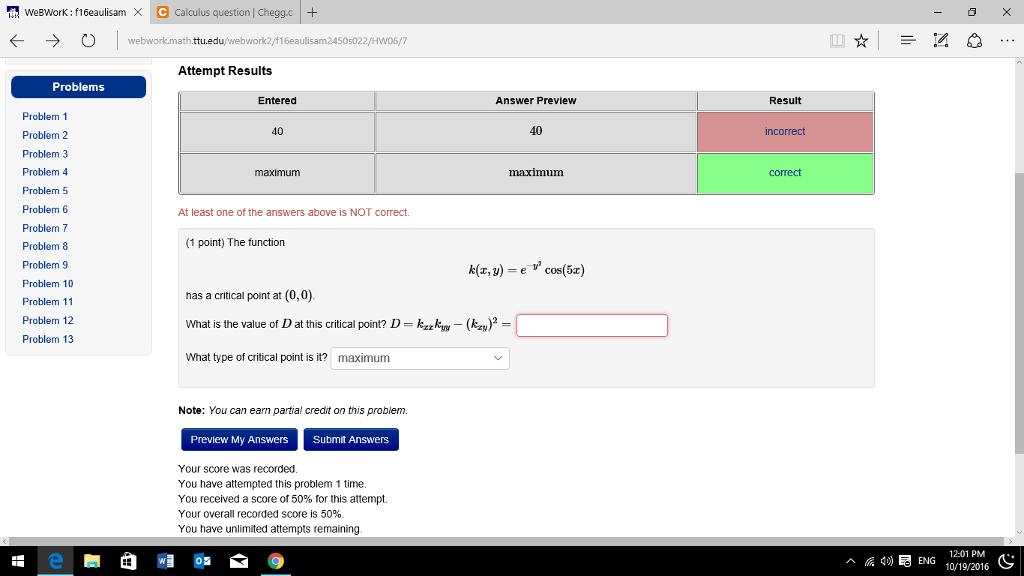1024x576 pixels.
Task: Add page to favorites with the star
Action: coord(860,40)
